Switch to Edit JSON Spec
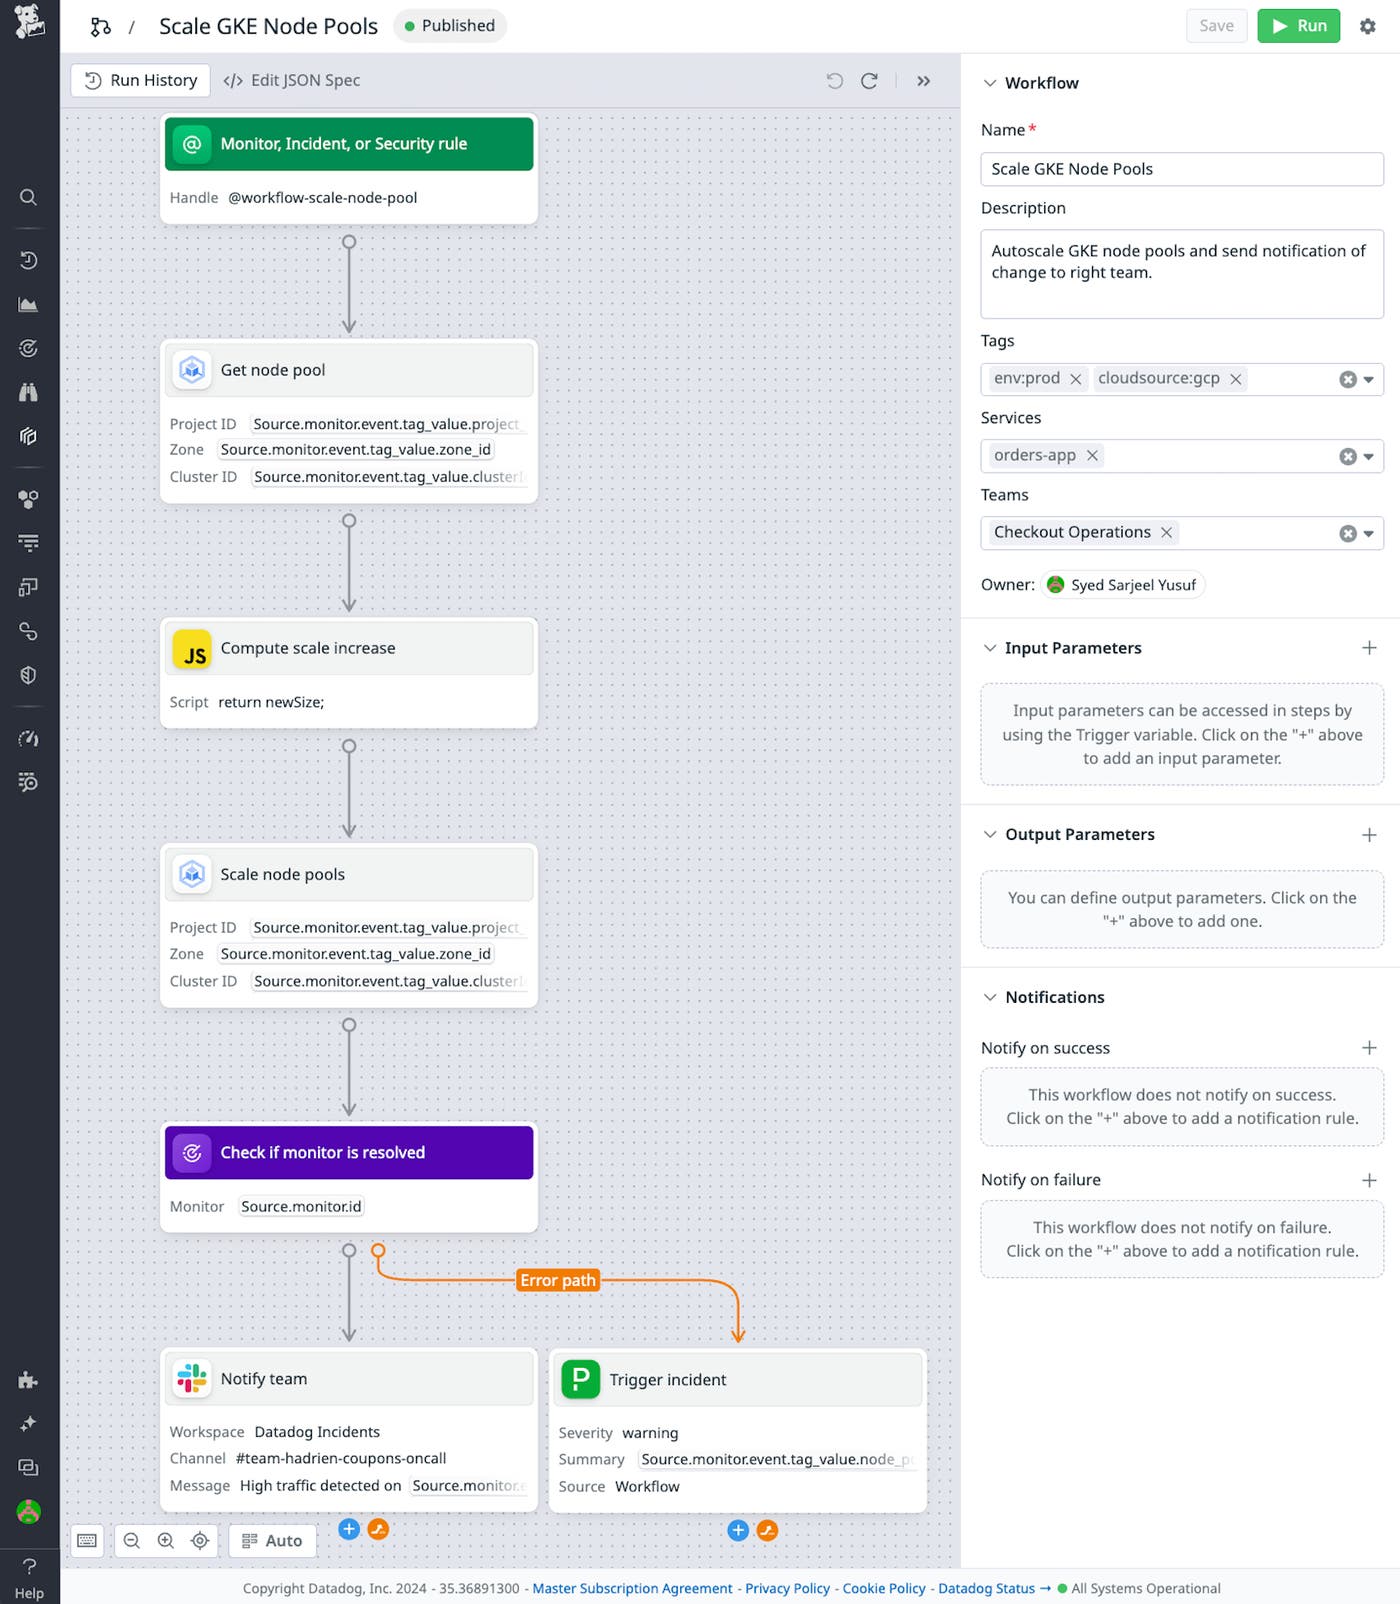 (x=292, y=80)
